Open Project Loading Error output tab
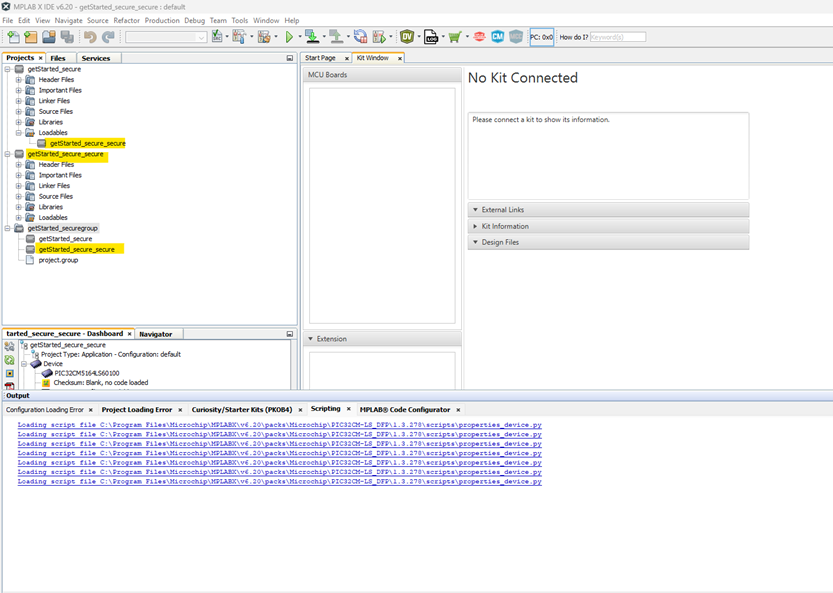Viewport: 833px width, 593px height. (x=137, y=410)
